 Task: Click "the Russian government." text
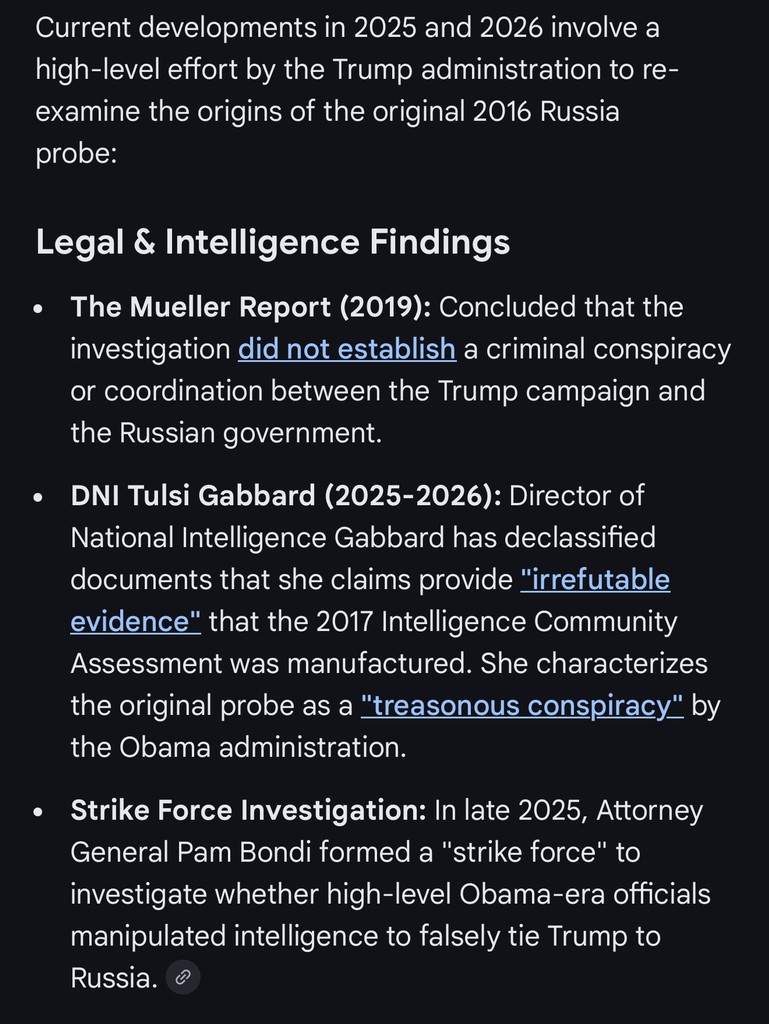tap(226, 433)
